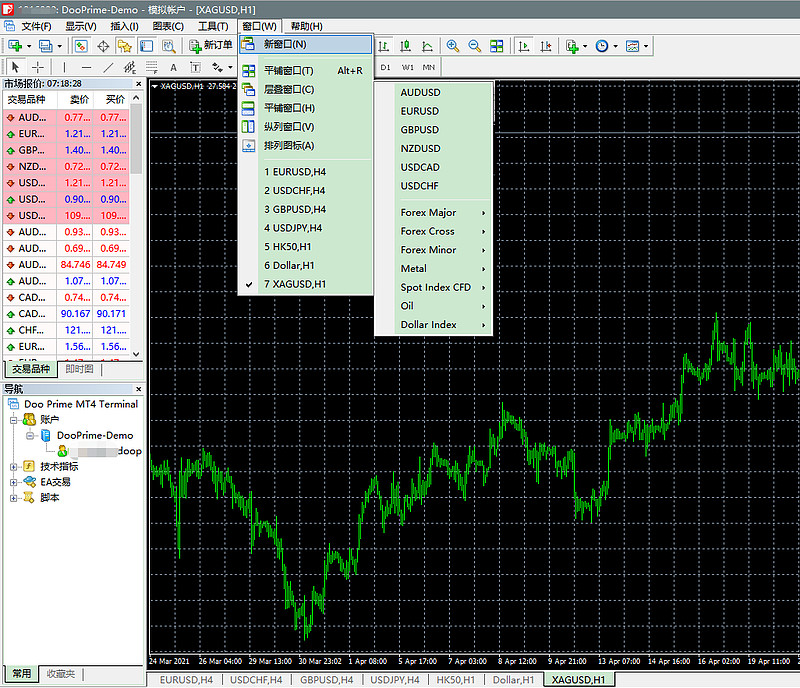Switch chart to bar chart icon
This screenshot has width=800, height=688.
coord(384,46)
